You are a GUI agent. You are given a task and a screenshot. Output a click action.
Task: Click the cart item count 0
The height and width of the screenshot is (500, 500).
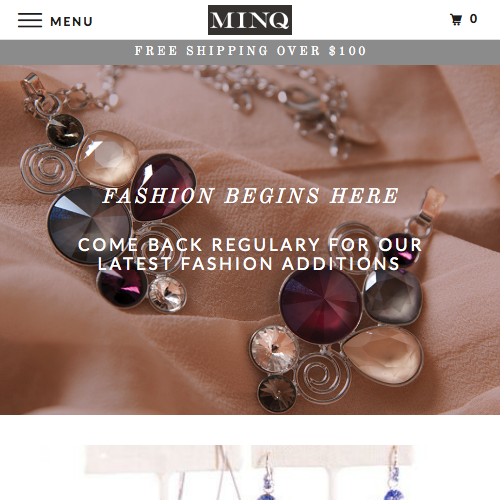coord(473,19)
